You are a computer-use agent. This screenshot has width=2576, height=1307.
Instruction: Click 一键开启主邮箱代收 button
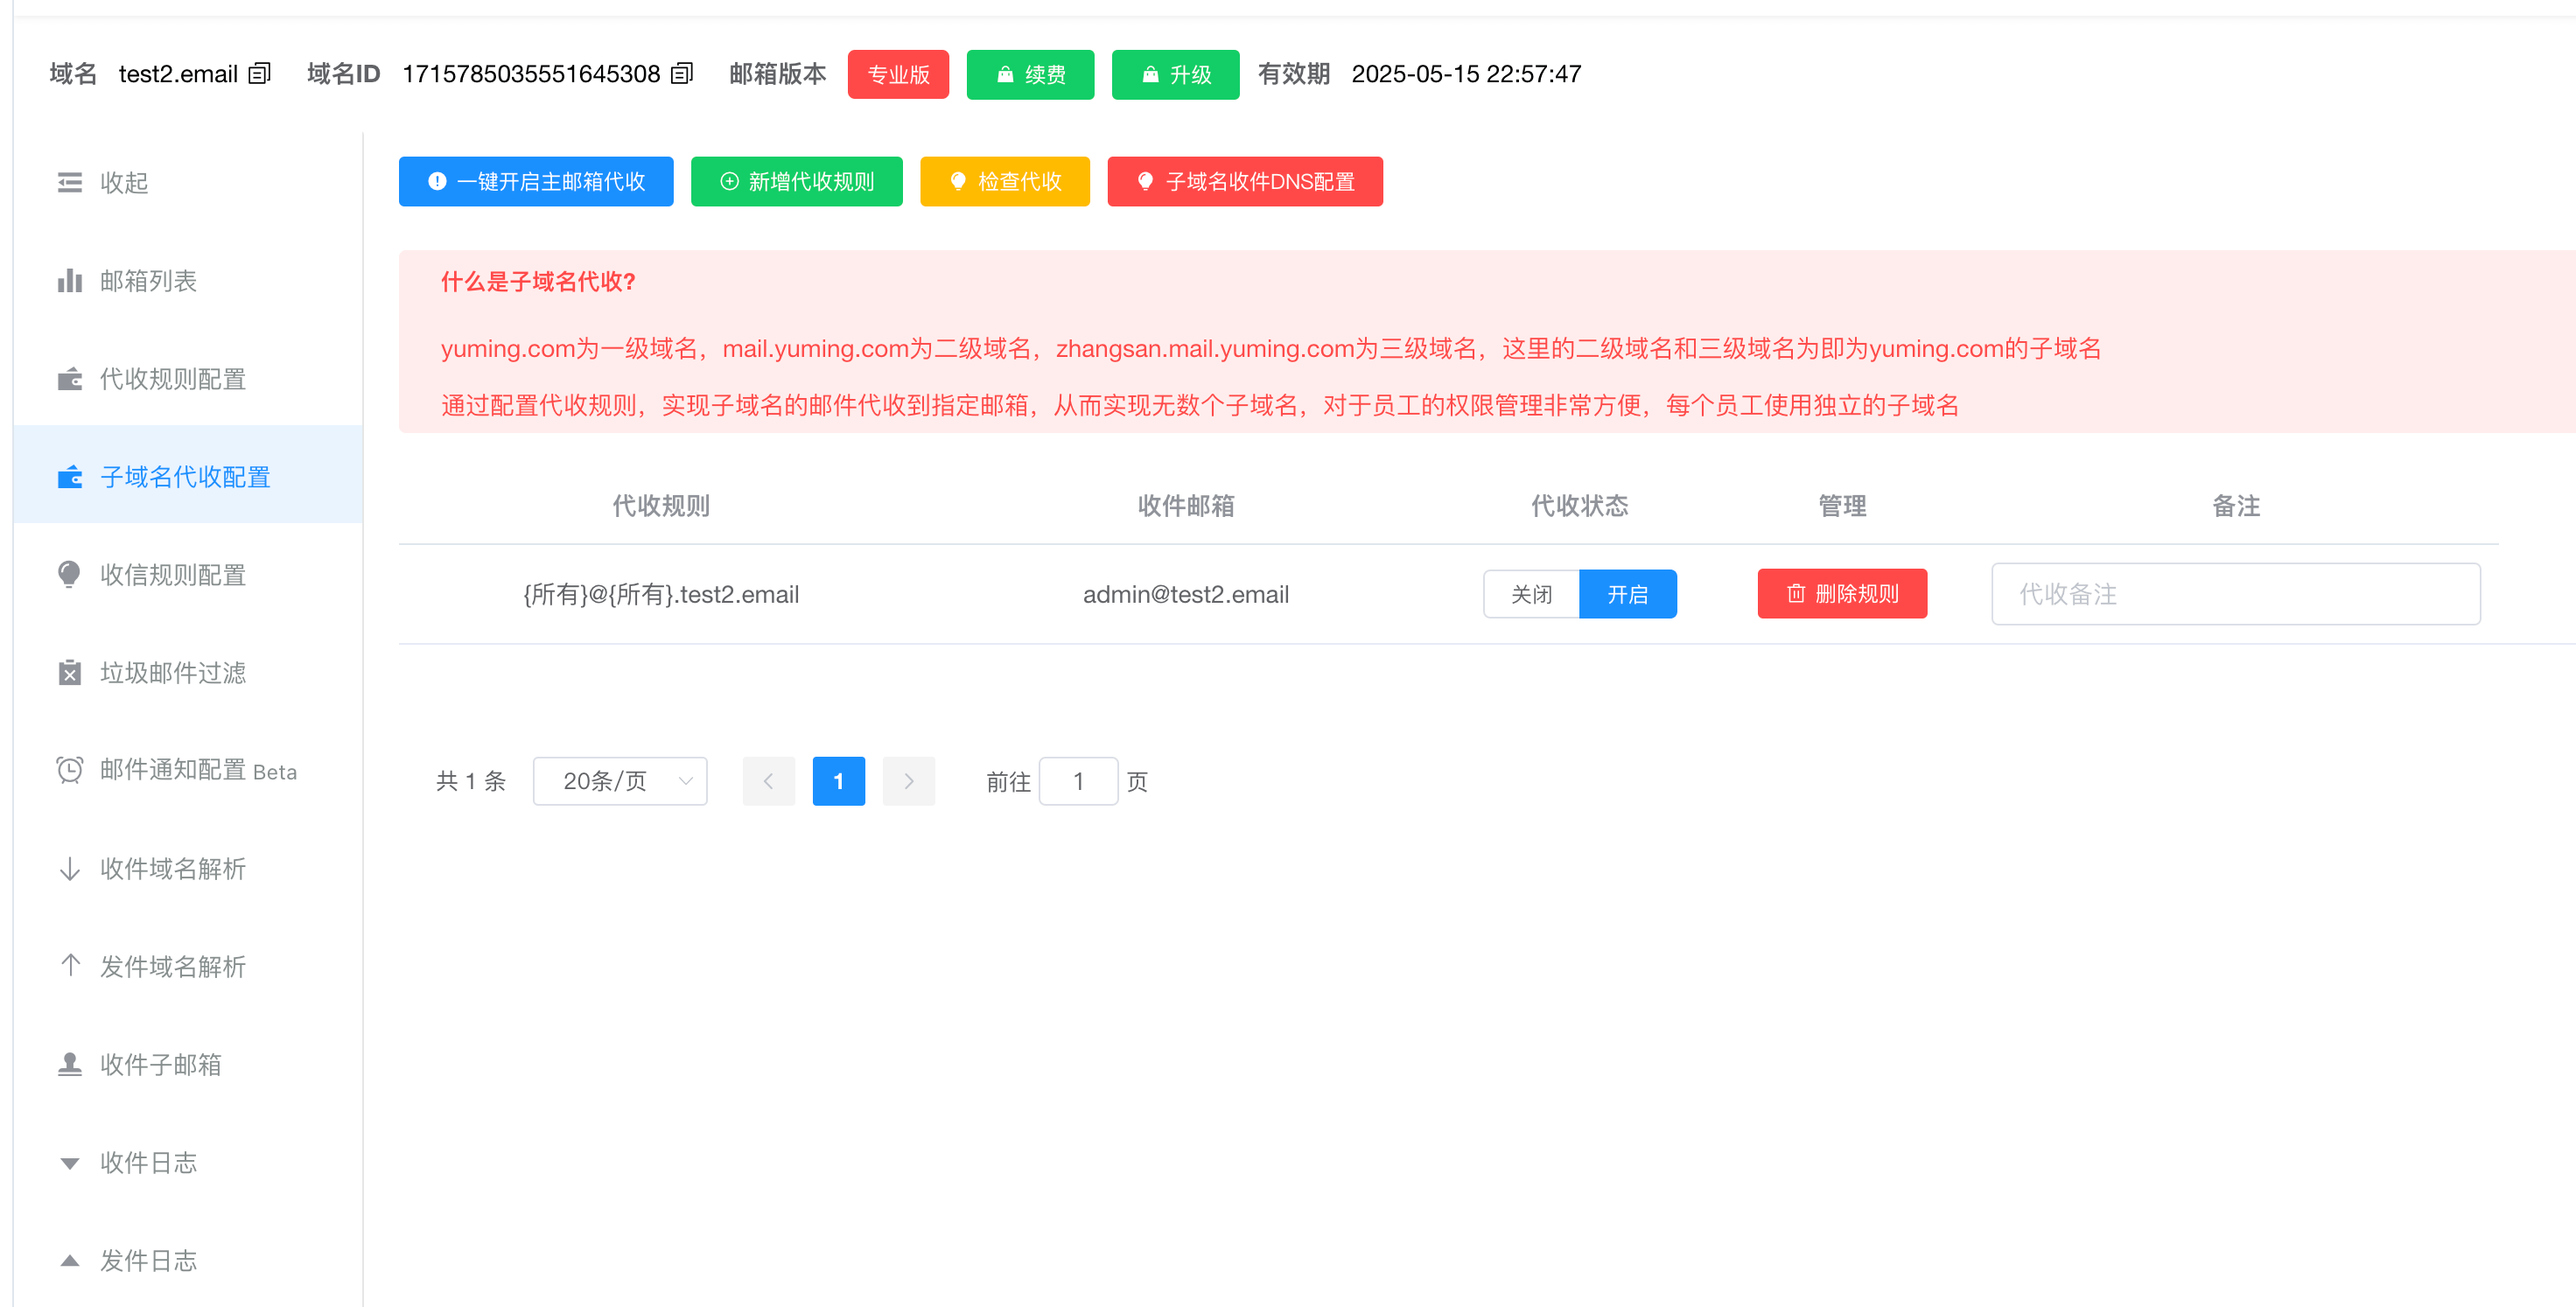pos(536,182)
